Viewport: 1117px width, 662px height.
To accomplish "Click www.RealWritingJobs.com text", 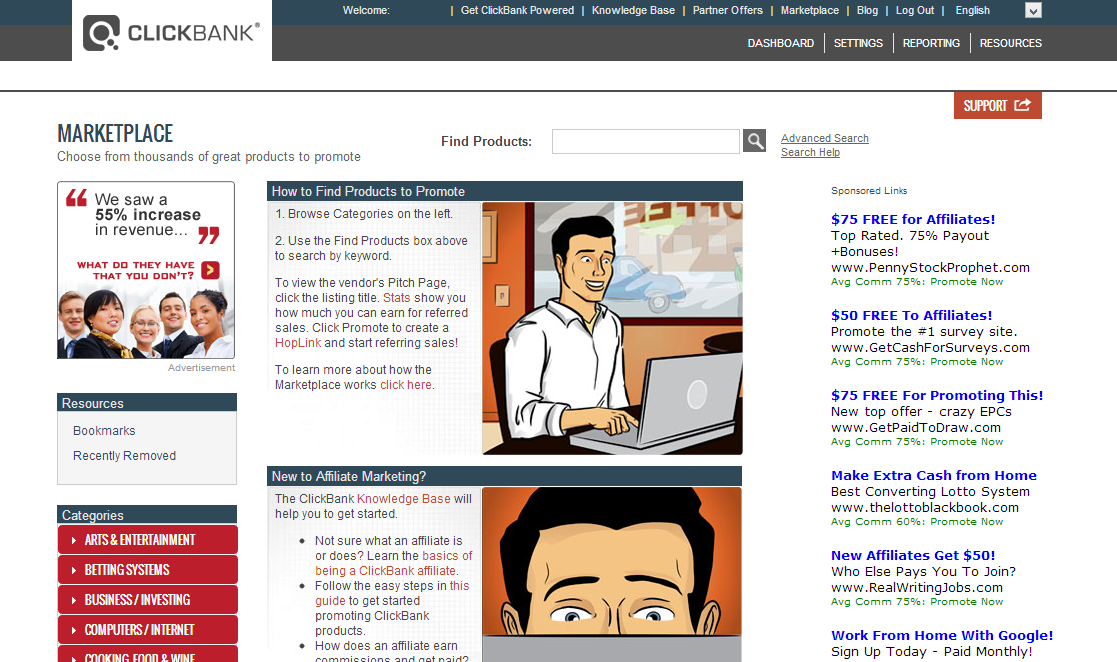I will click(x=917, y=587).
